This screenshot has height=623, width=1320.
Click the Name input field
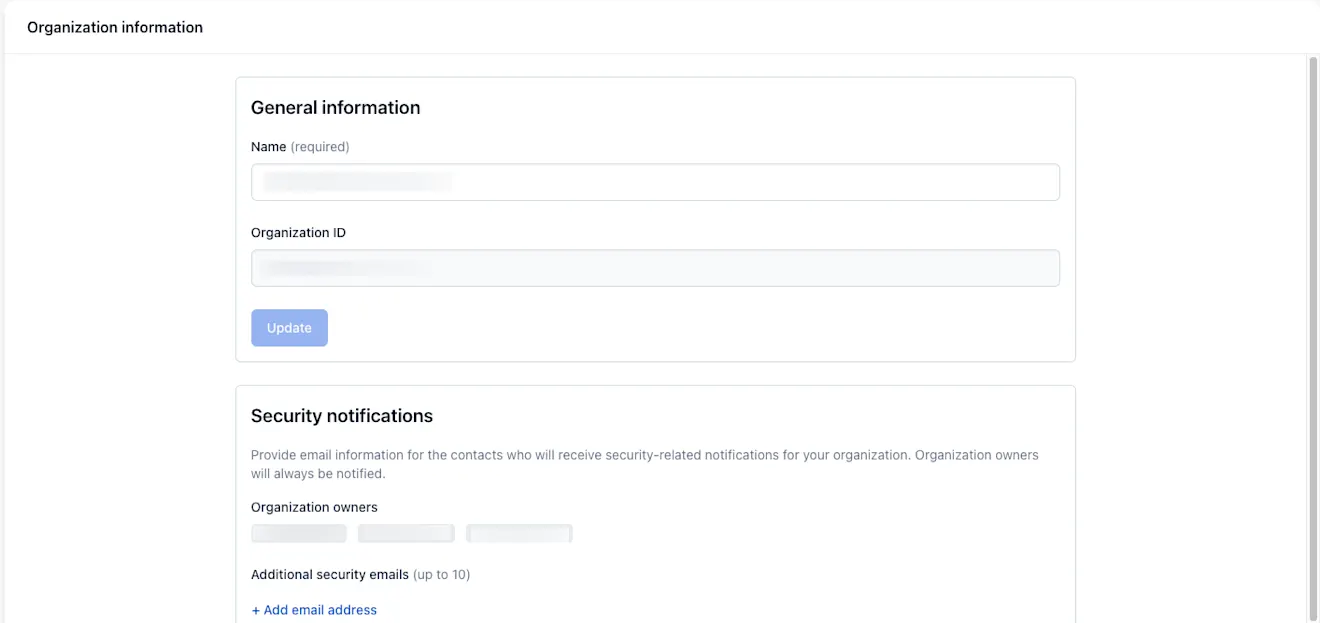[655, 182]
